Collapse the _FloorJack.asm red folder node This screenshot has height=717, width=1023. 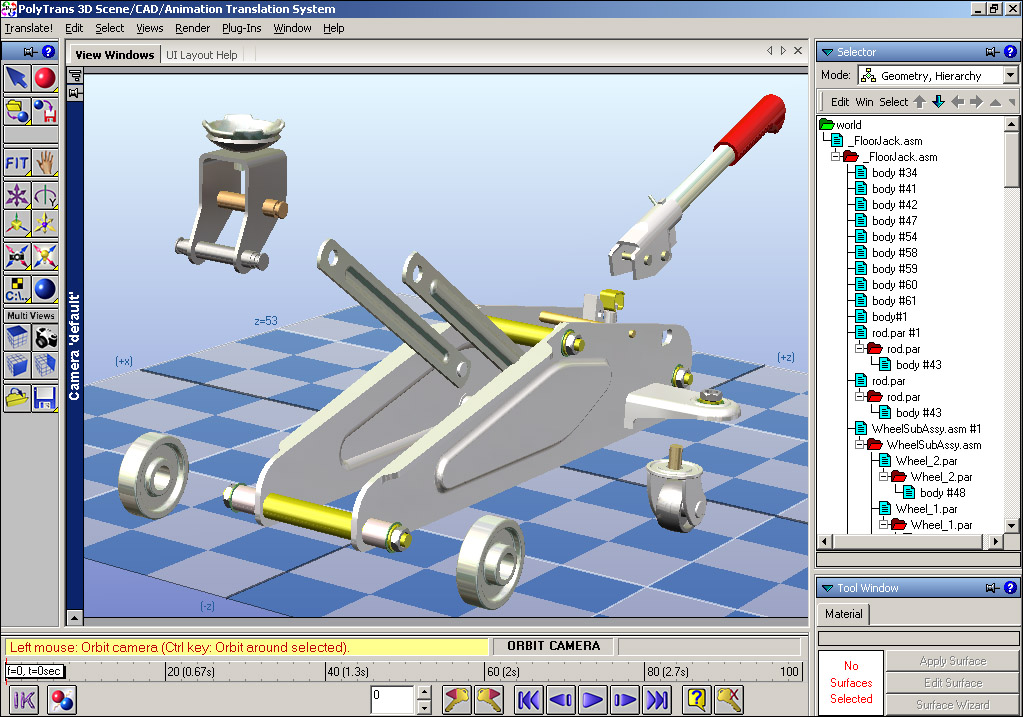click(834, 157)
